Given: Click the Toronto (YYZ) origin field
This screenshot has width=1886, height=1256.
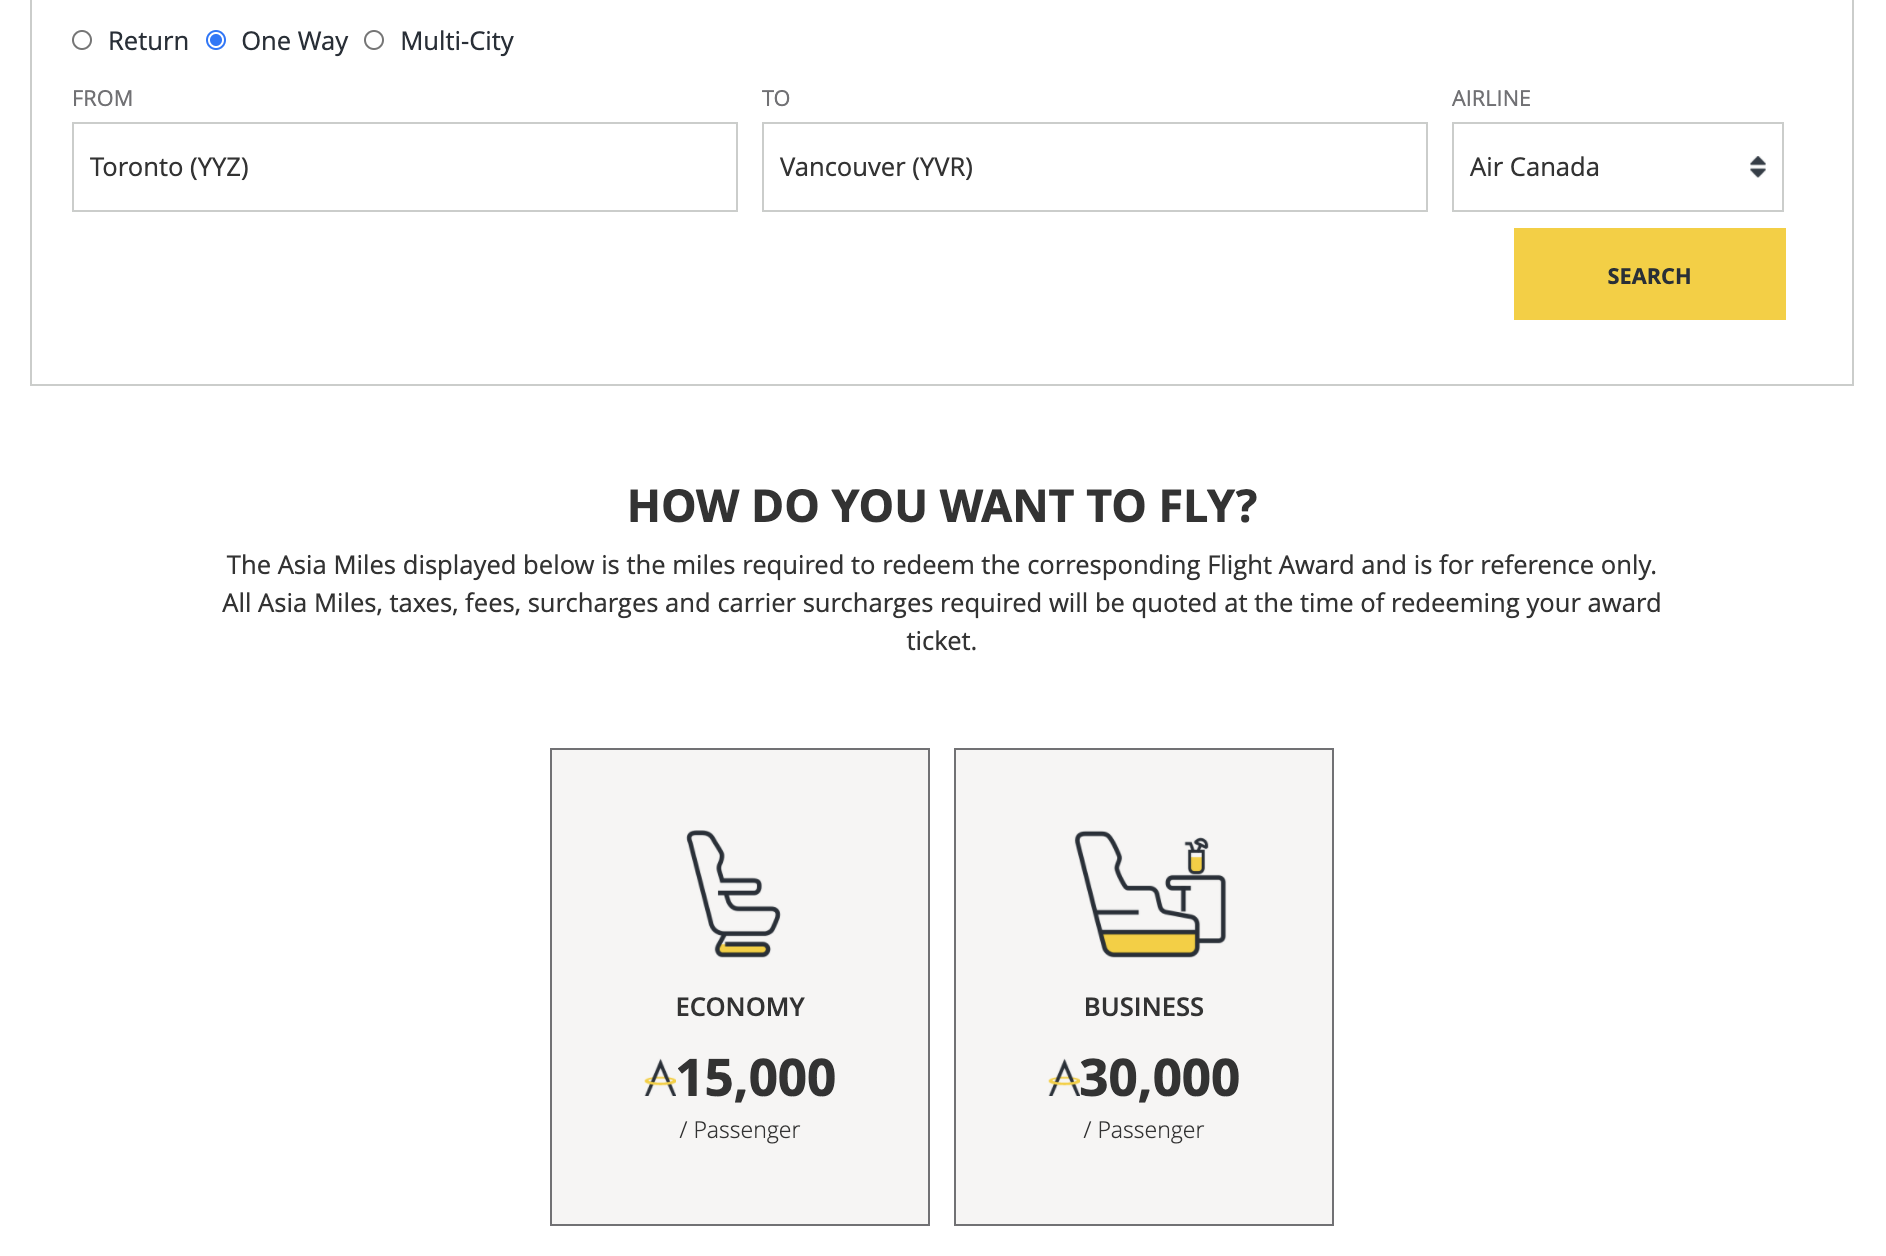Looking at the screenshot, I should point(404,167).
